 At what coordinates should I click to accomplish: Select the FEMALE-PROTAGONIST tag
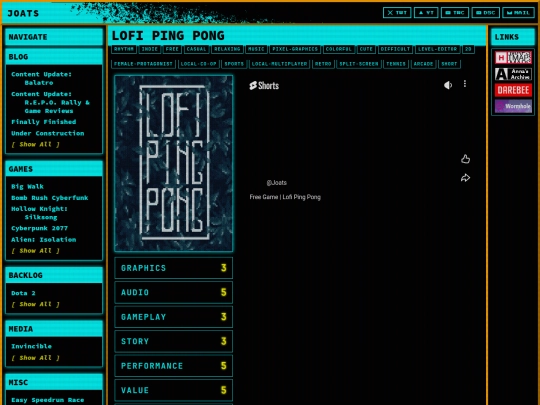[143, 64]
